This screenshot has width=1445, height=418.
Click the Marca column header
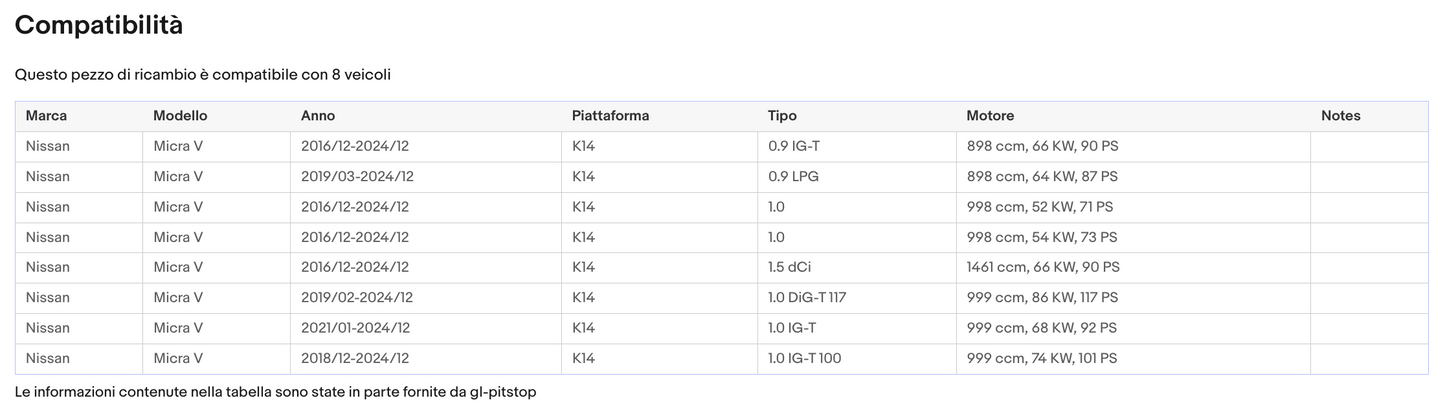click(x=46, y=116)
